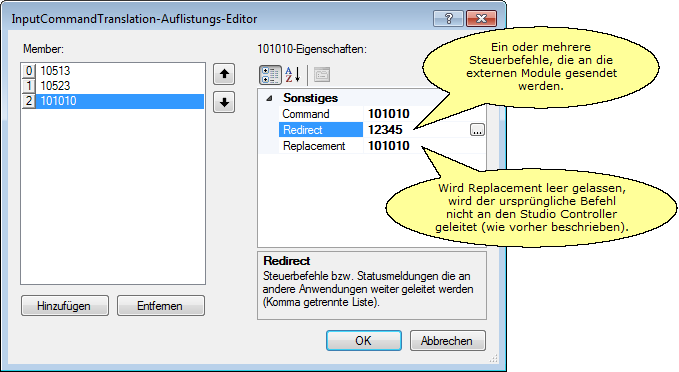Move the selected member up with the arrow button

pos(224,74)
